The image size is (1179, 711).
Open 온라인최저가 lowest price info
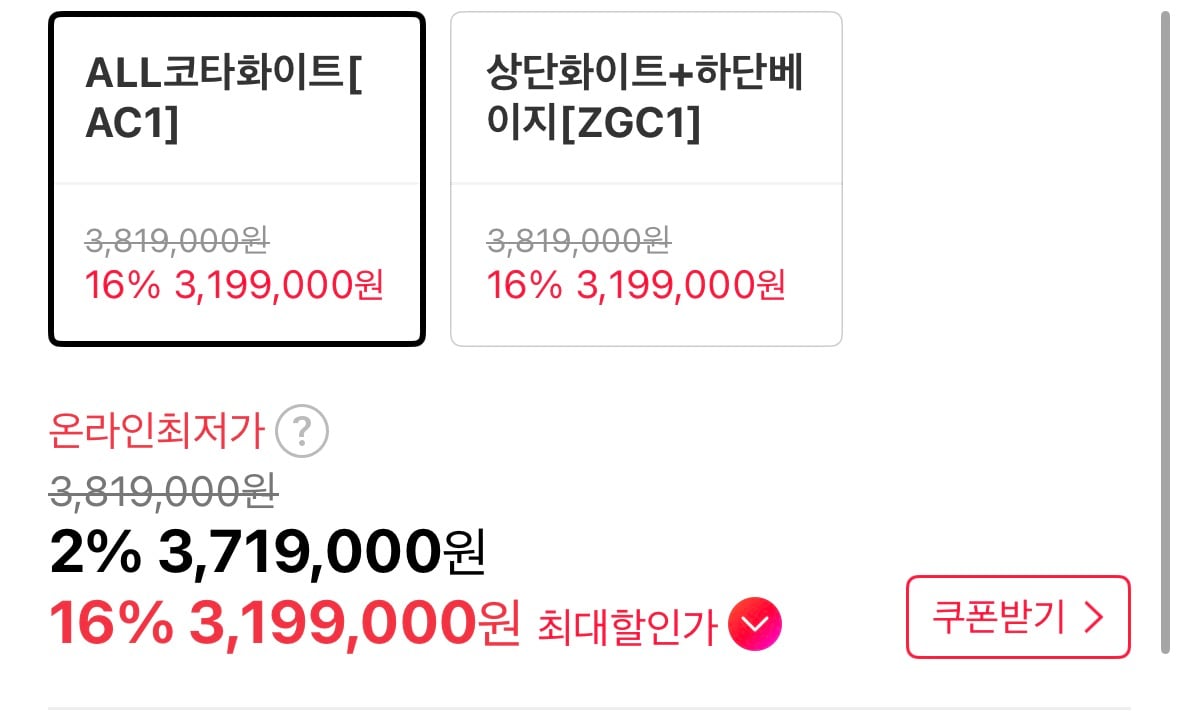[x=155, y=431]
